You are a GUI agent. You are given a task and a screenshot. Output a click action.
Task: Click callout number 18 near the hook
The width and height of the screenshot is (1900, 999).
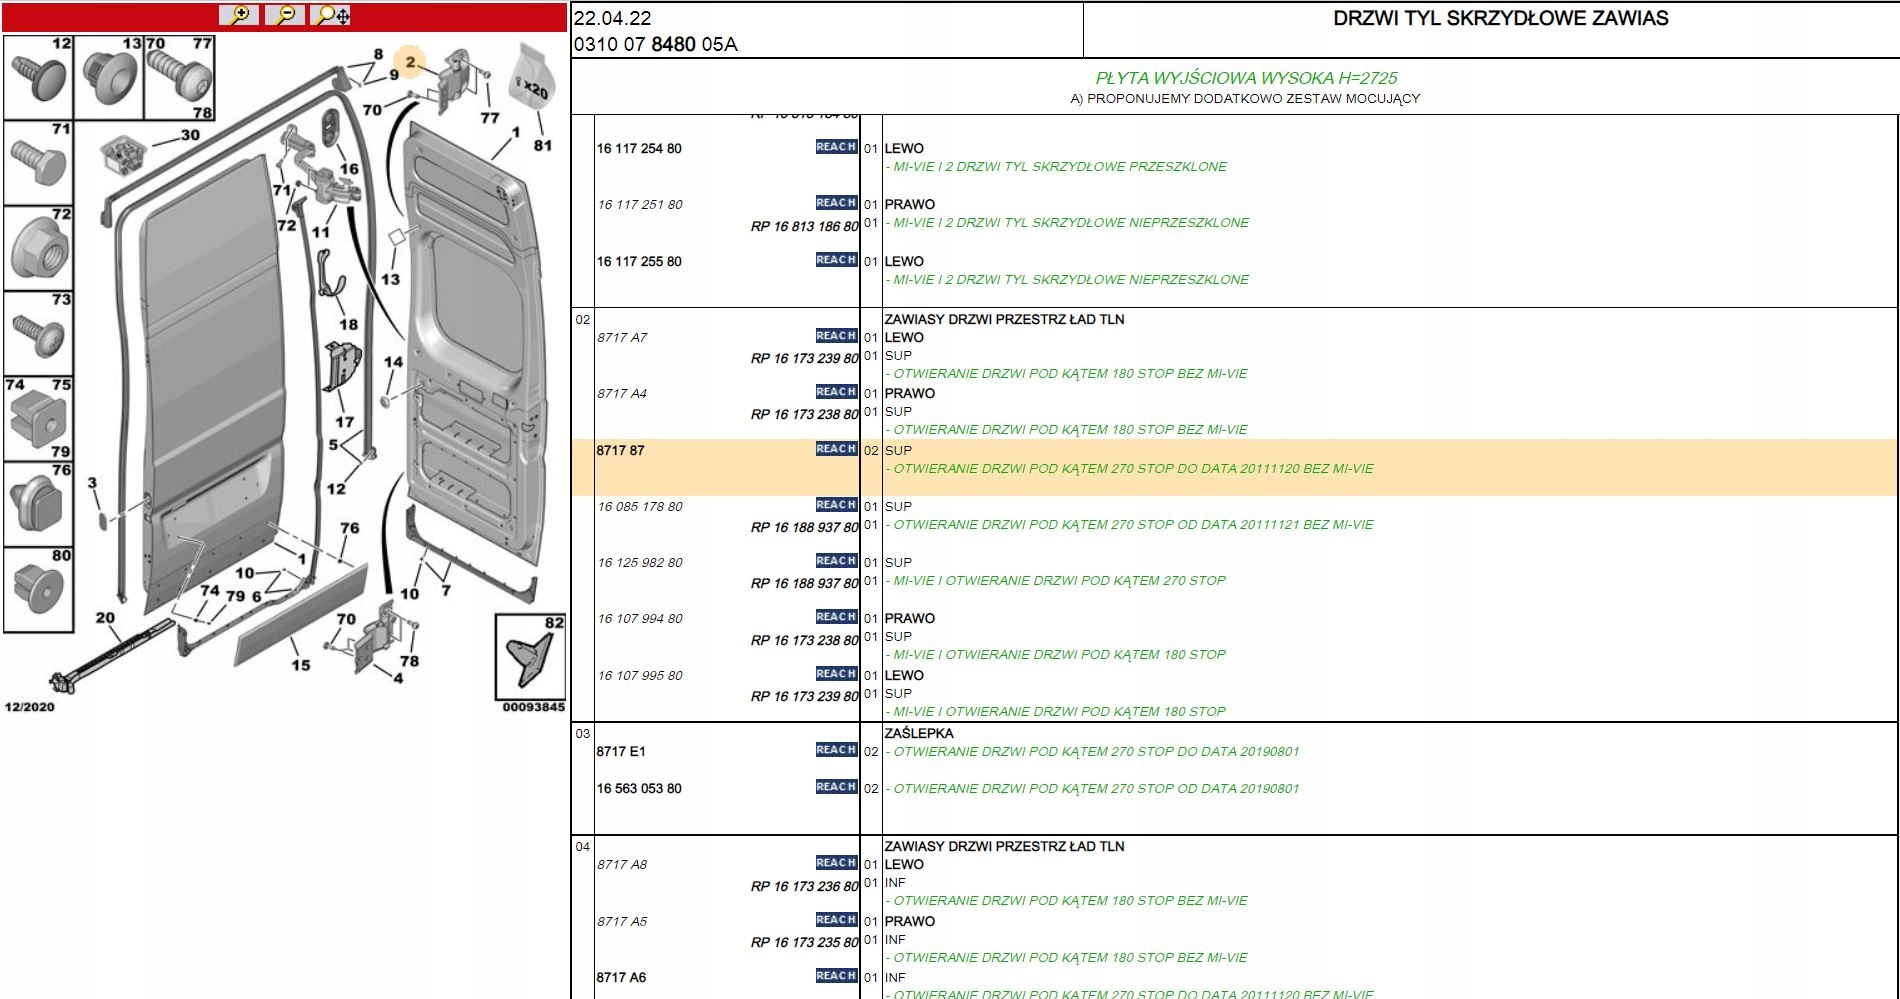coord(348,324)
